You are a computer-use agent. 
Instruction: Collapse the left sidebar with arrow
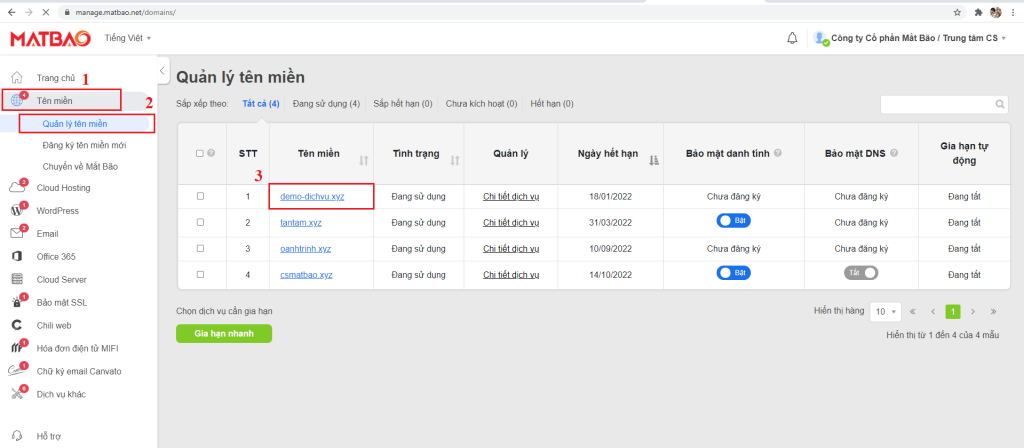pos(163,70)
